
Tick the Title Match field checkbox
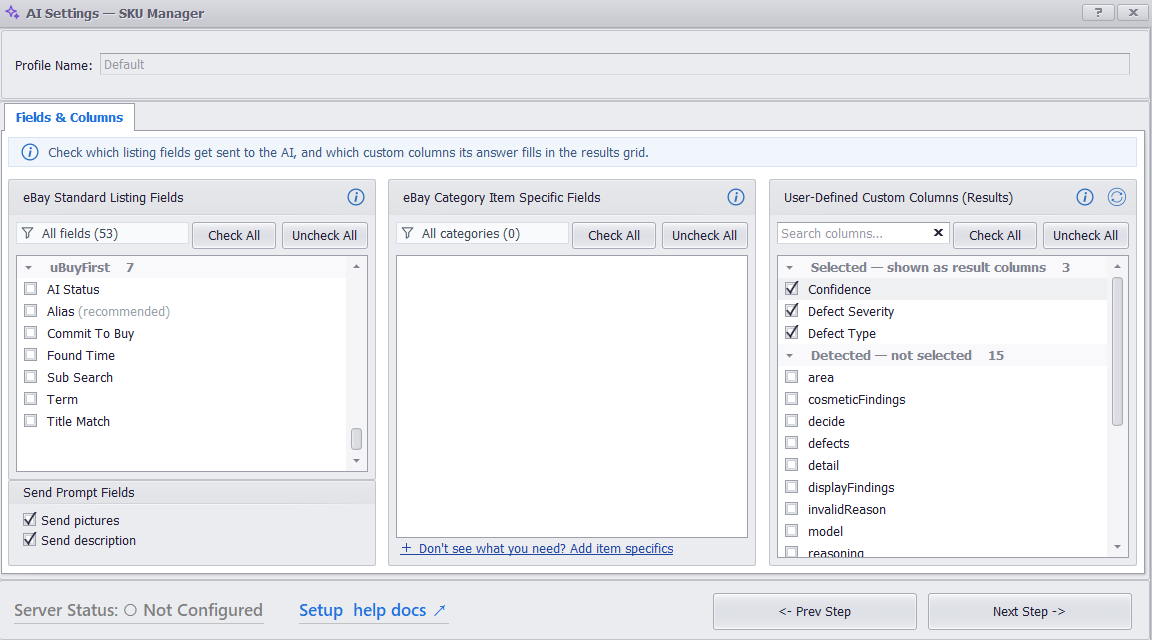point(31,421)
